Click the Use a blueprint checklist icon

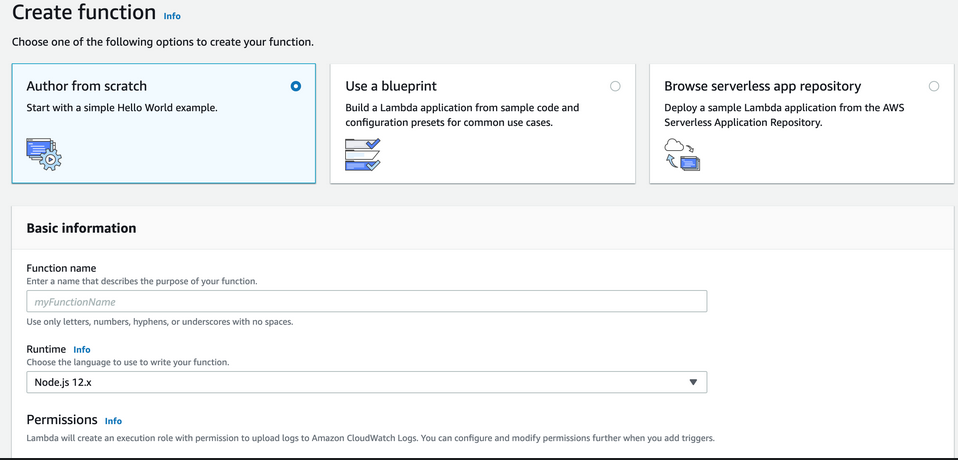point(362,154)
